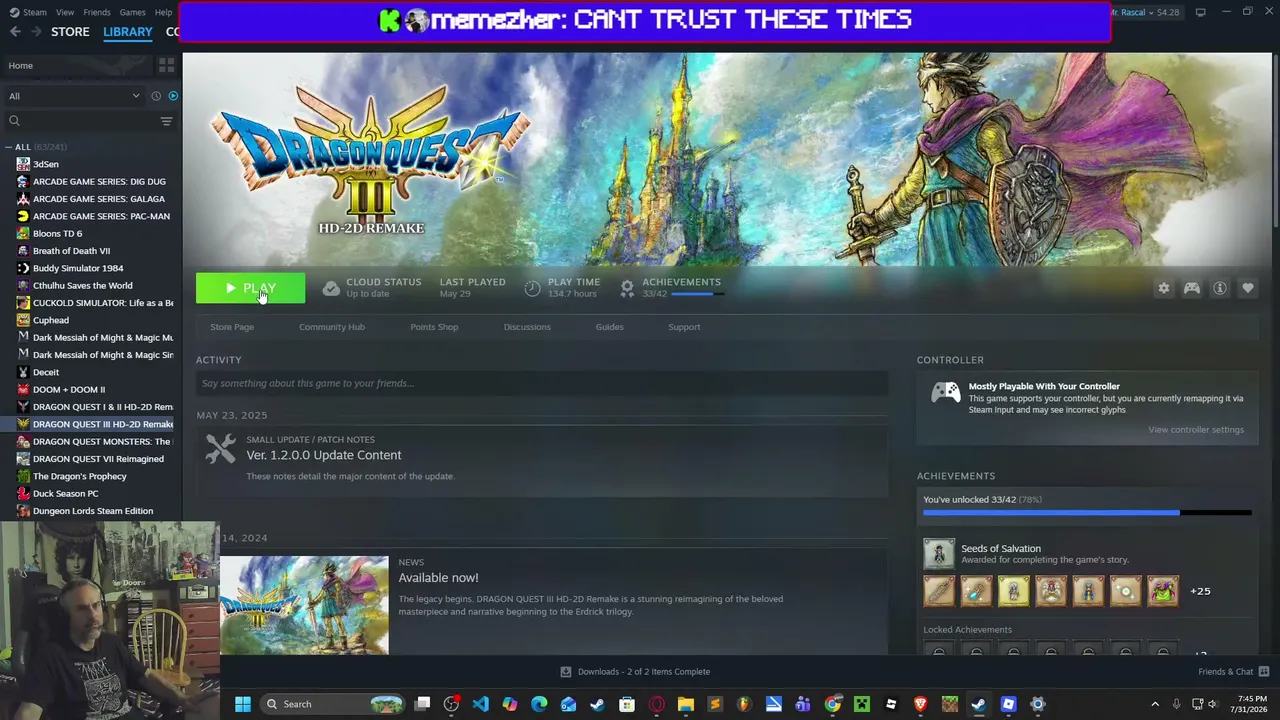Click the library search field
The width and height of the screenshot is (1280, 720).
click(80, 121)
